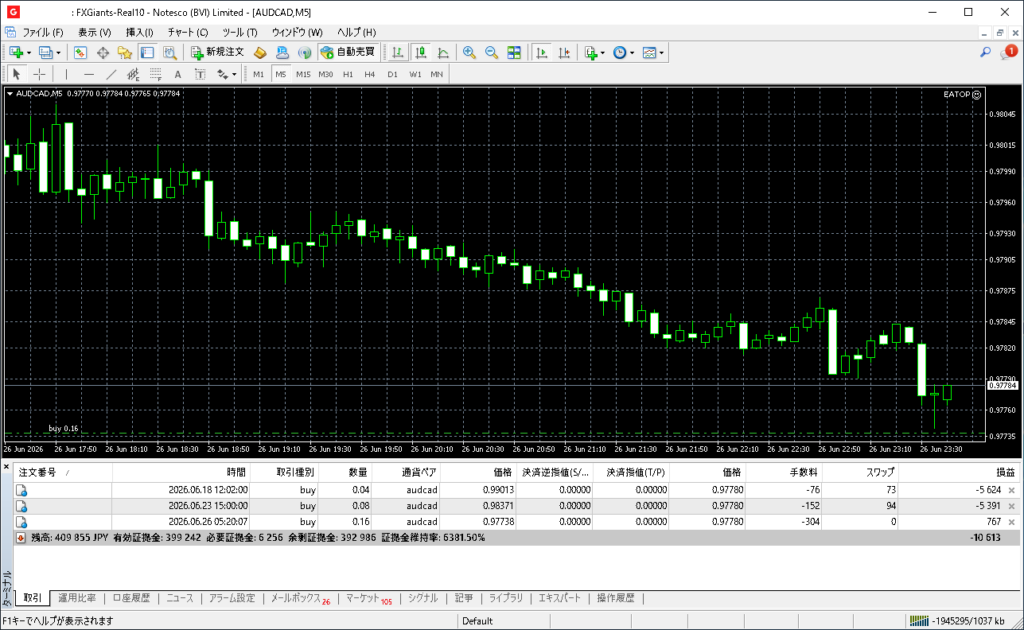This screenshot has width=1024, height=630.
Task: Select the trendline drawing tool
Action: tap(111, 74)
